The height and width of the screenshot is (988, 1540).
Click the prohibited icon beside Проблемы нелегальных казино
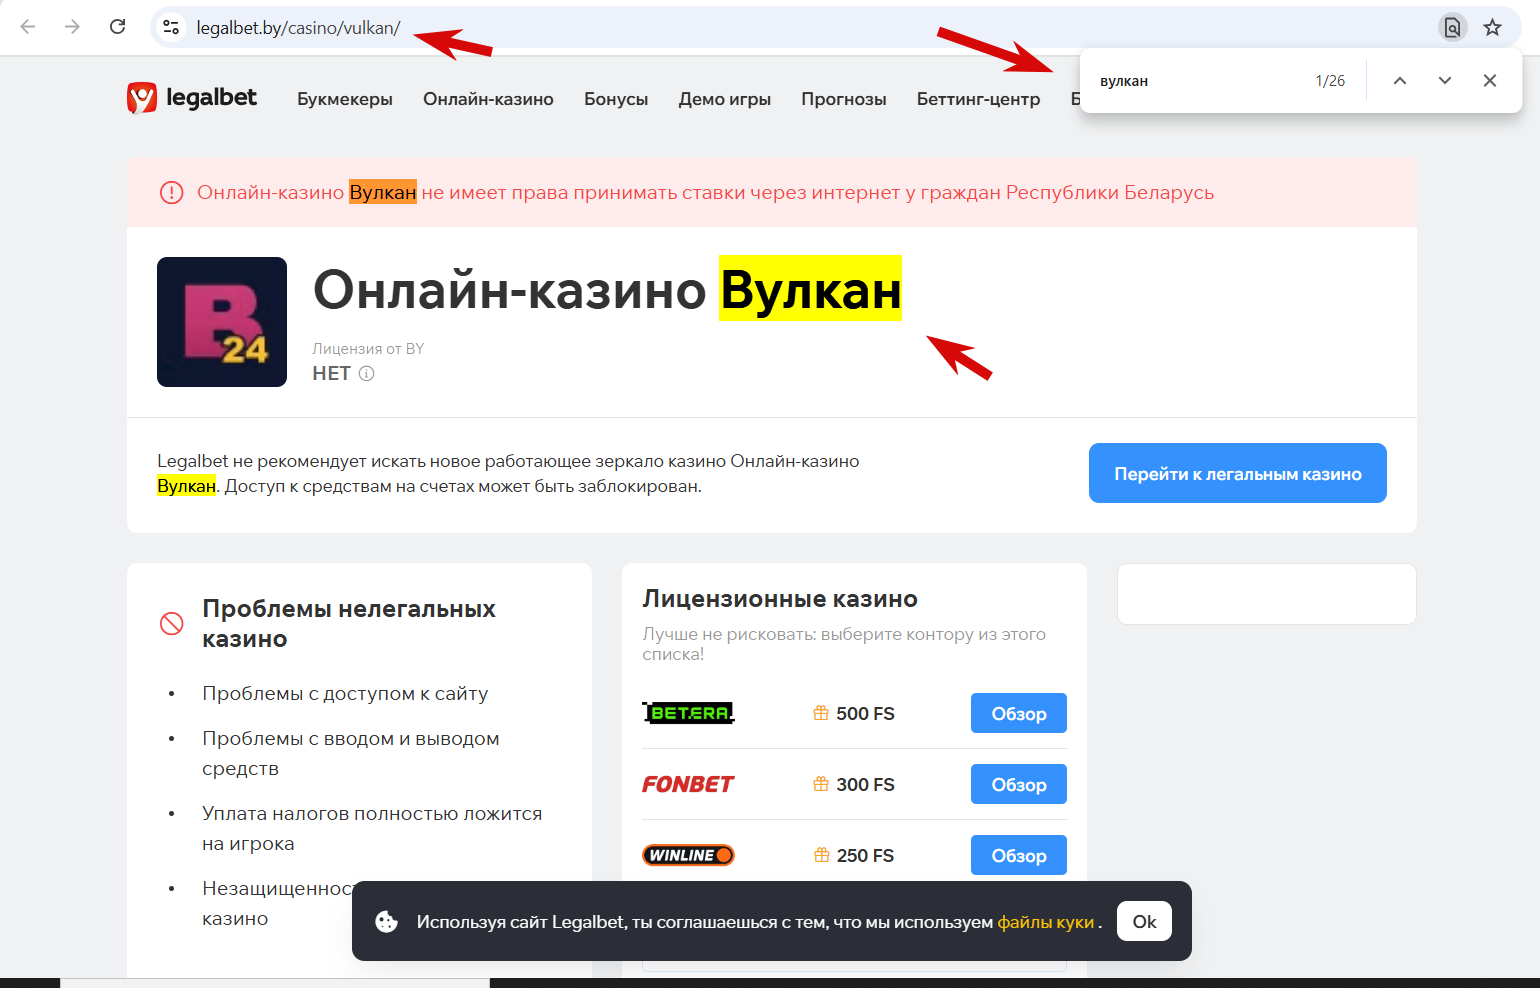172,623
